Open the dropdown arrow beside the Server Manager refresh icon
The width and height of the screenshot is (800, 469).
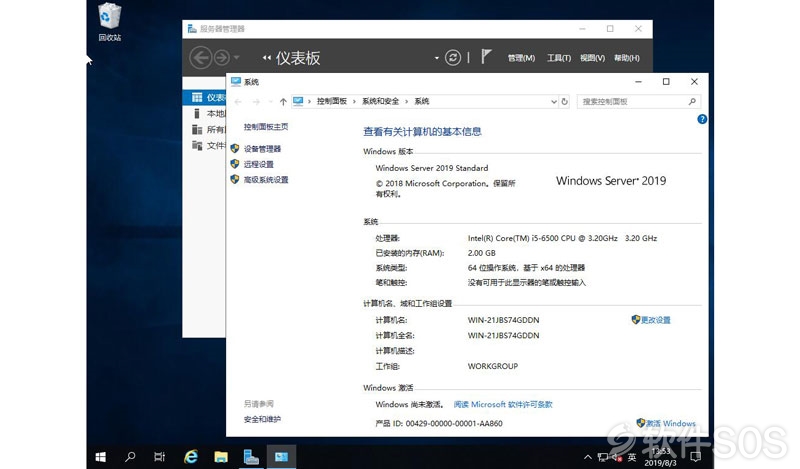[437, 58]
